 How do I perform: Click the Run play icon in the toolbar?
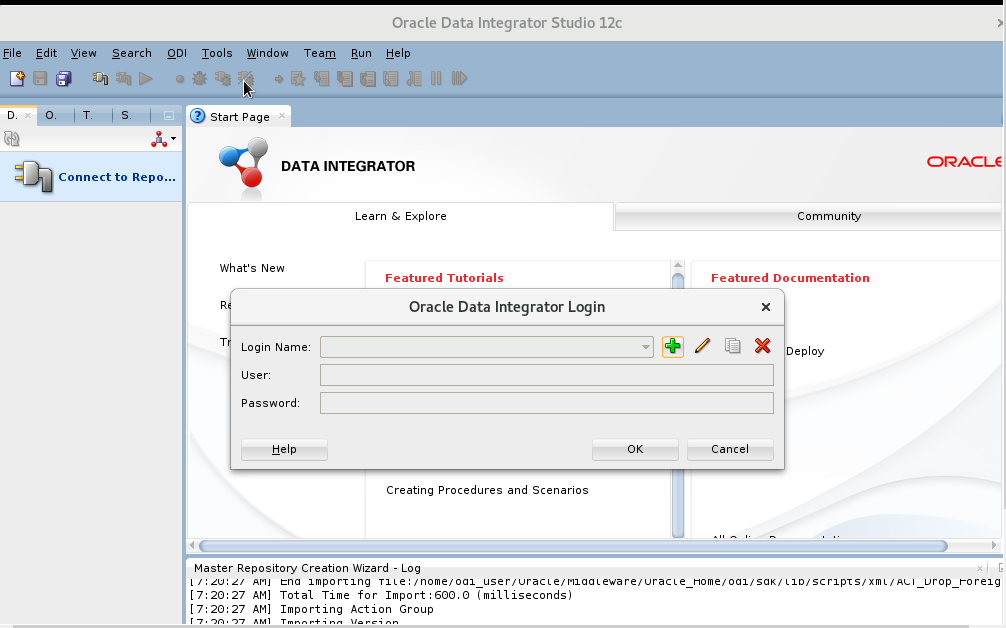click(145, 78)
